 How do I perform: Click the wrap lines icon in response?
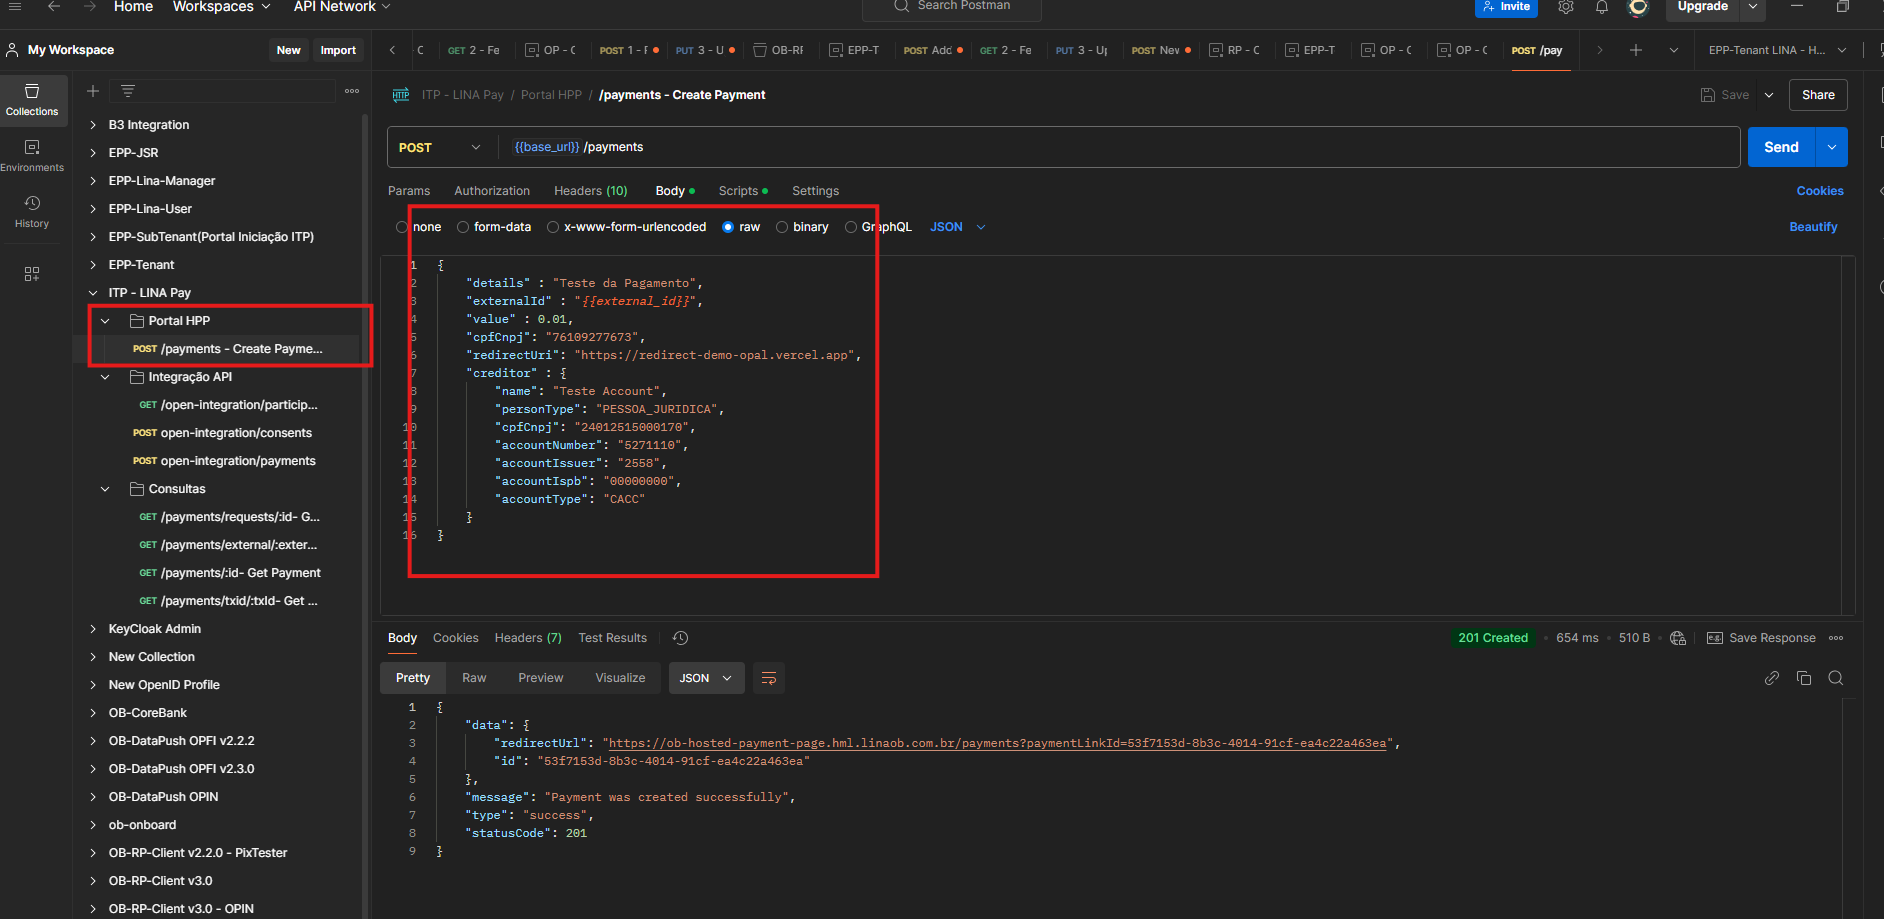click(769, 678)
